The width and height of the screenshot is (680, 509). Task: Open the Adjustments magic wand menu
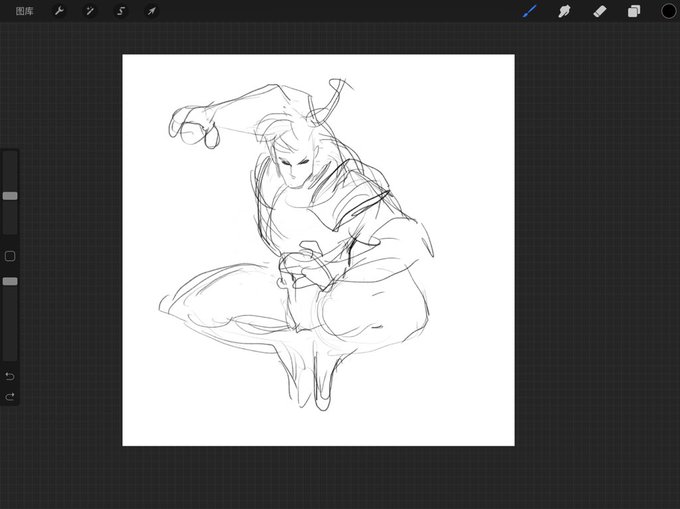90,11
